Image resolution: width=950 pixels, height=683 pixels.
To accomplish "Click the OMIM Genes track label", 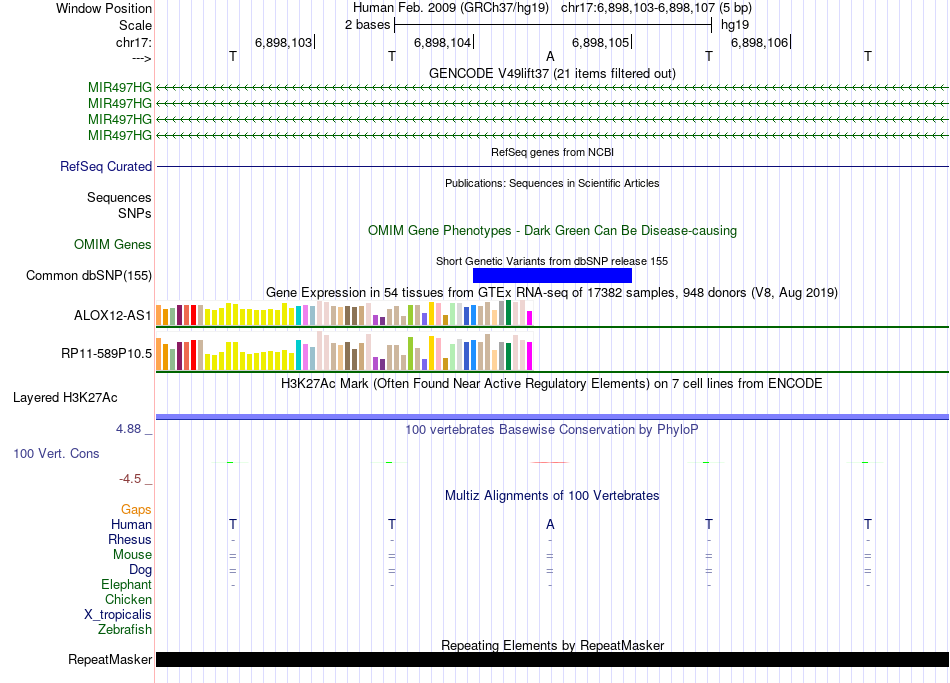I will click(x=112, y=244).
